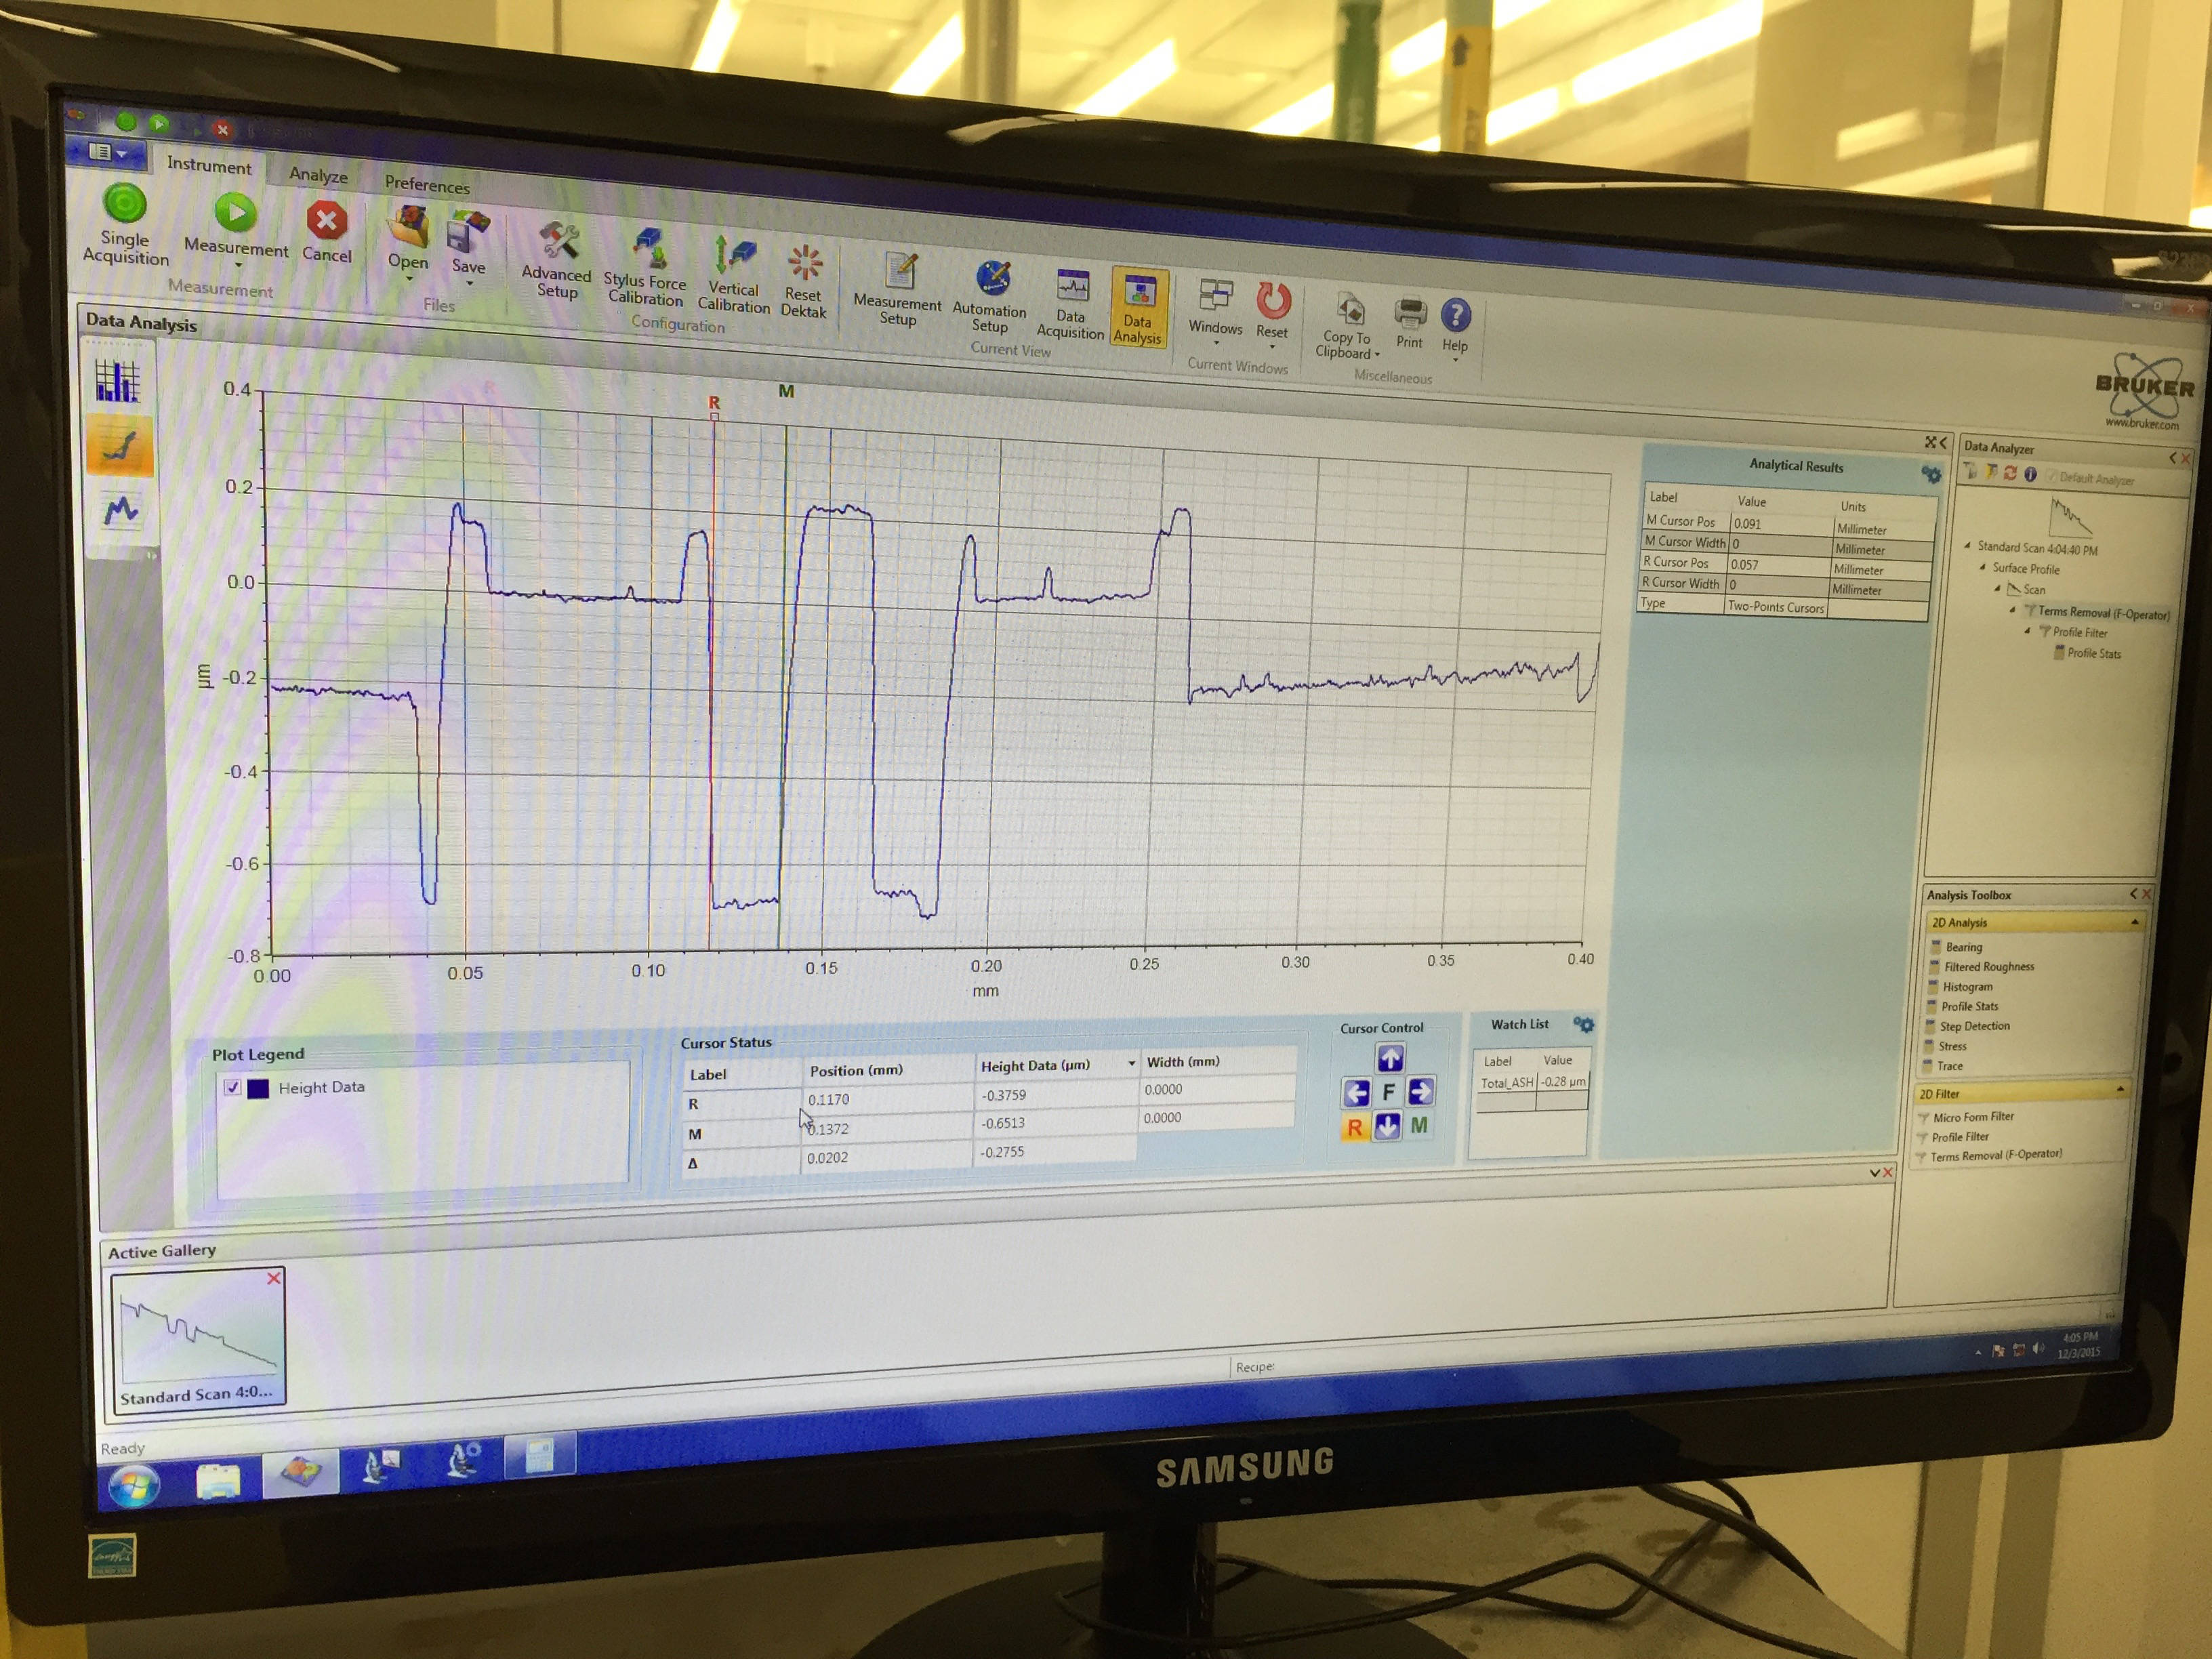Click the F button in Cursor Control
Screen dimensions: 2212x1659
pos(1388,1092)
